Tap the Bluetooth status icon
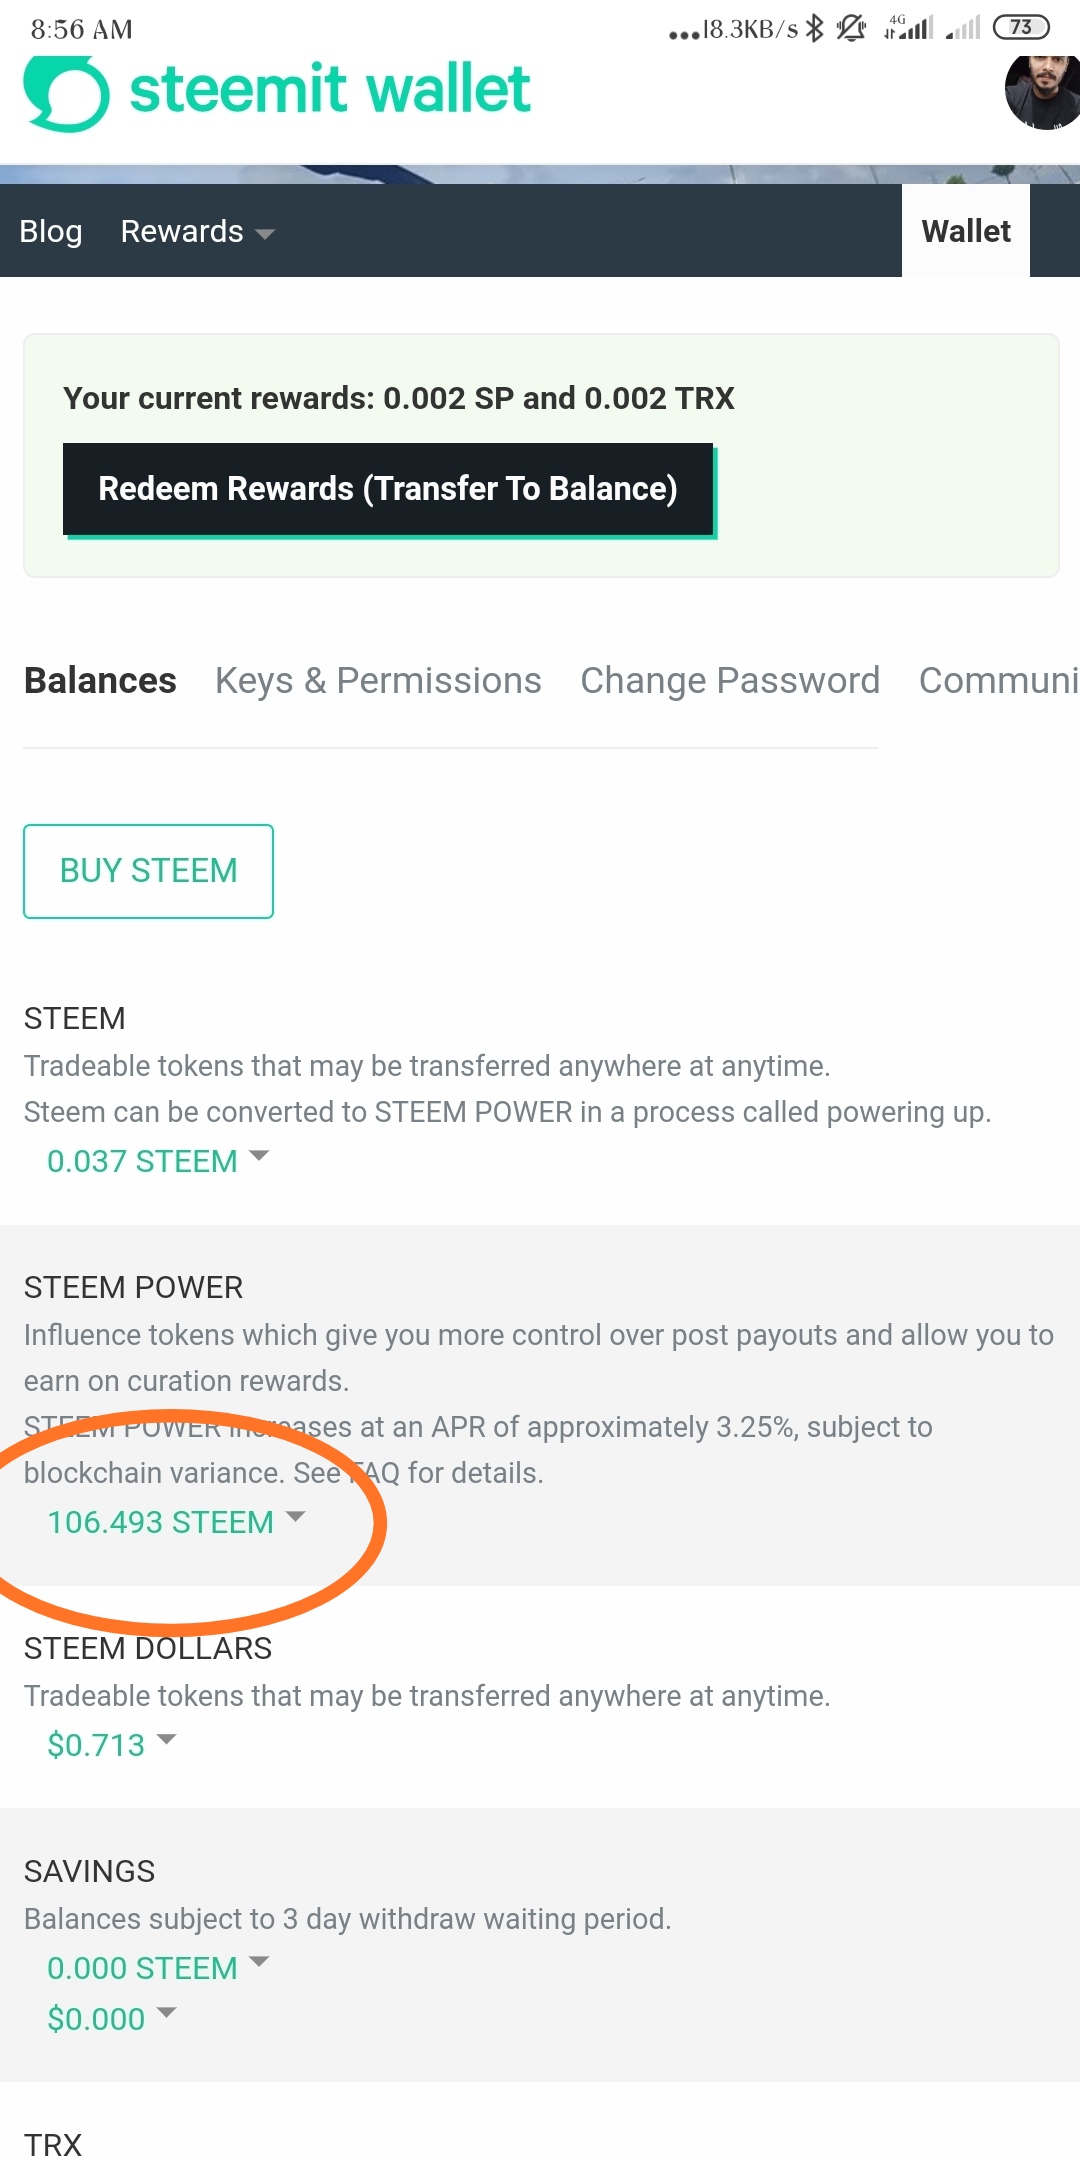This screenshot has height=2160, width=1080. pyautogui.click(x=815, y=28)
